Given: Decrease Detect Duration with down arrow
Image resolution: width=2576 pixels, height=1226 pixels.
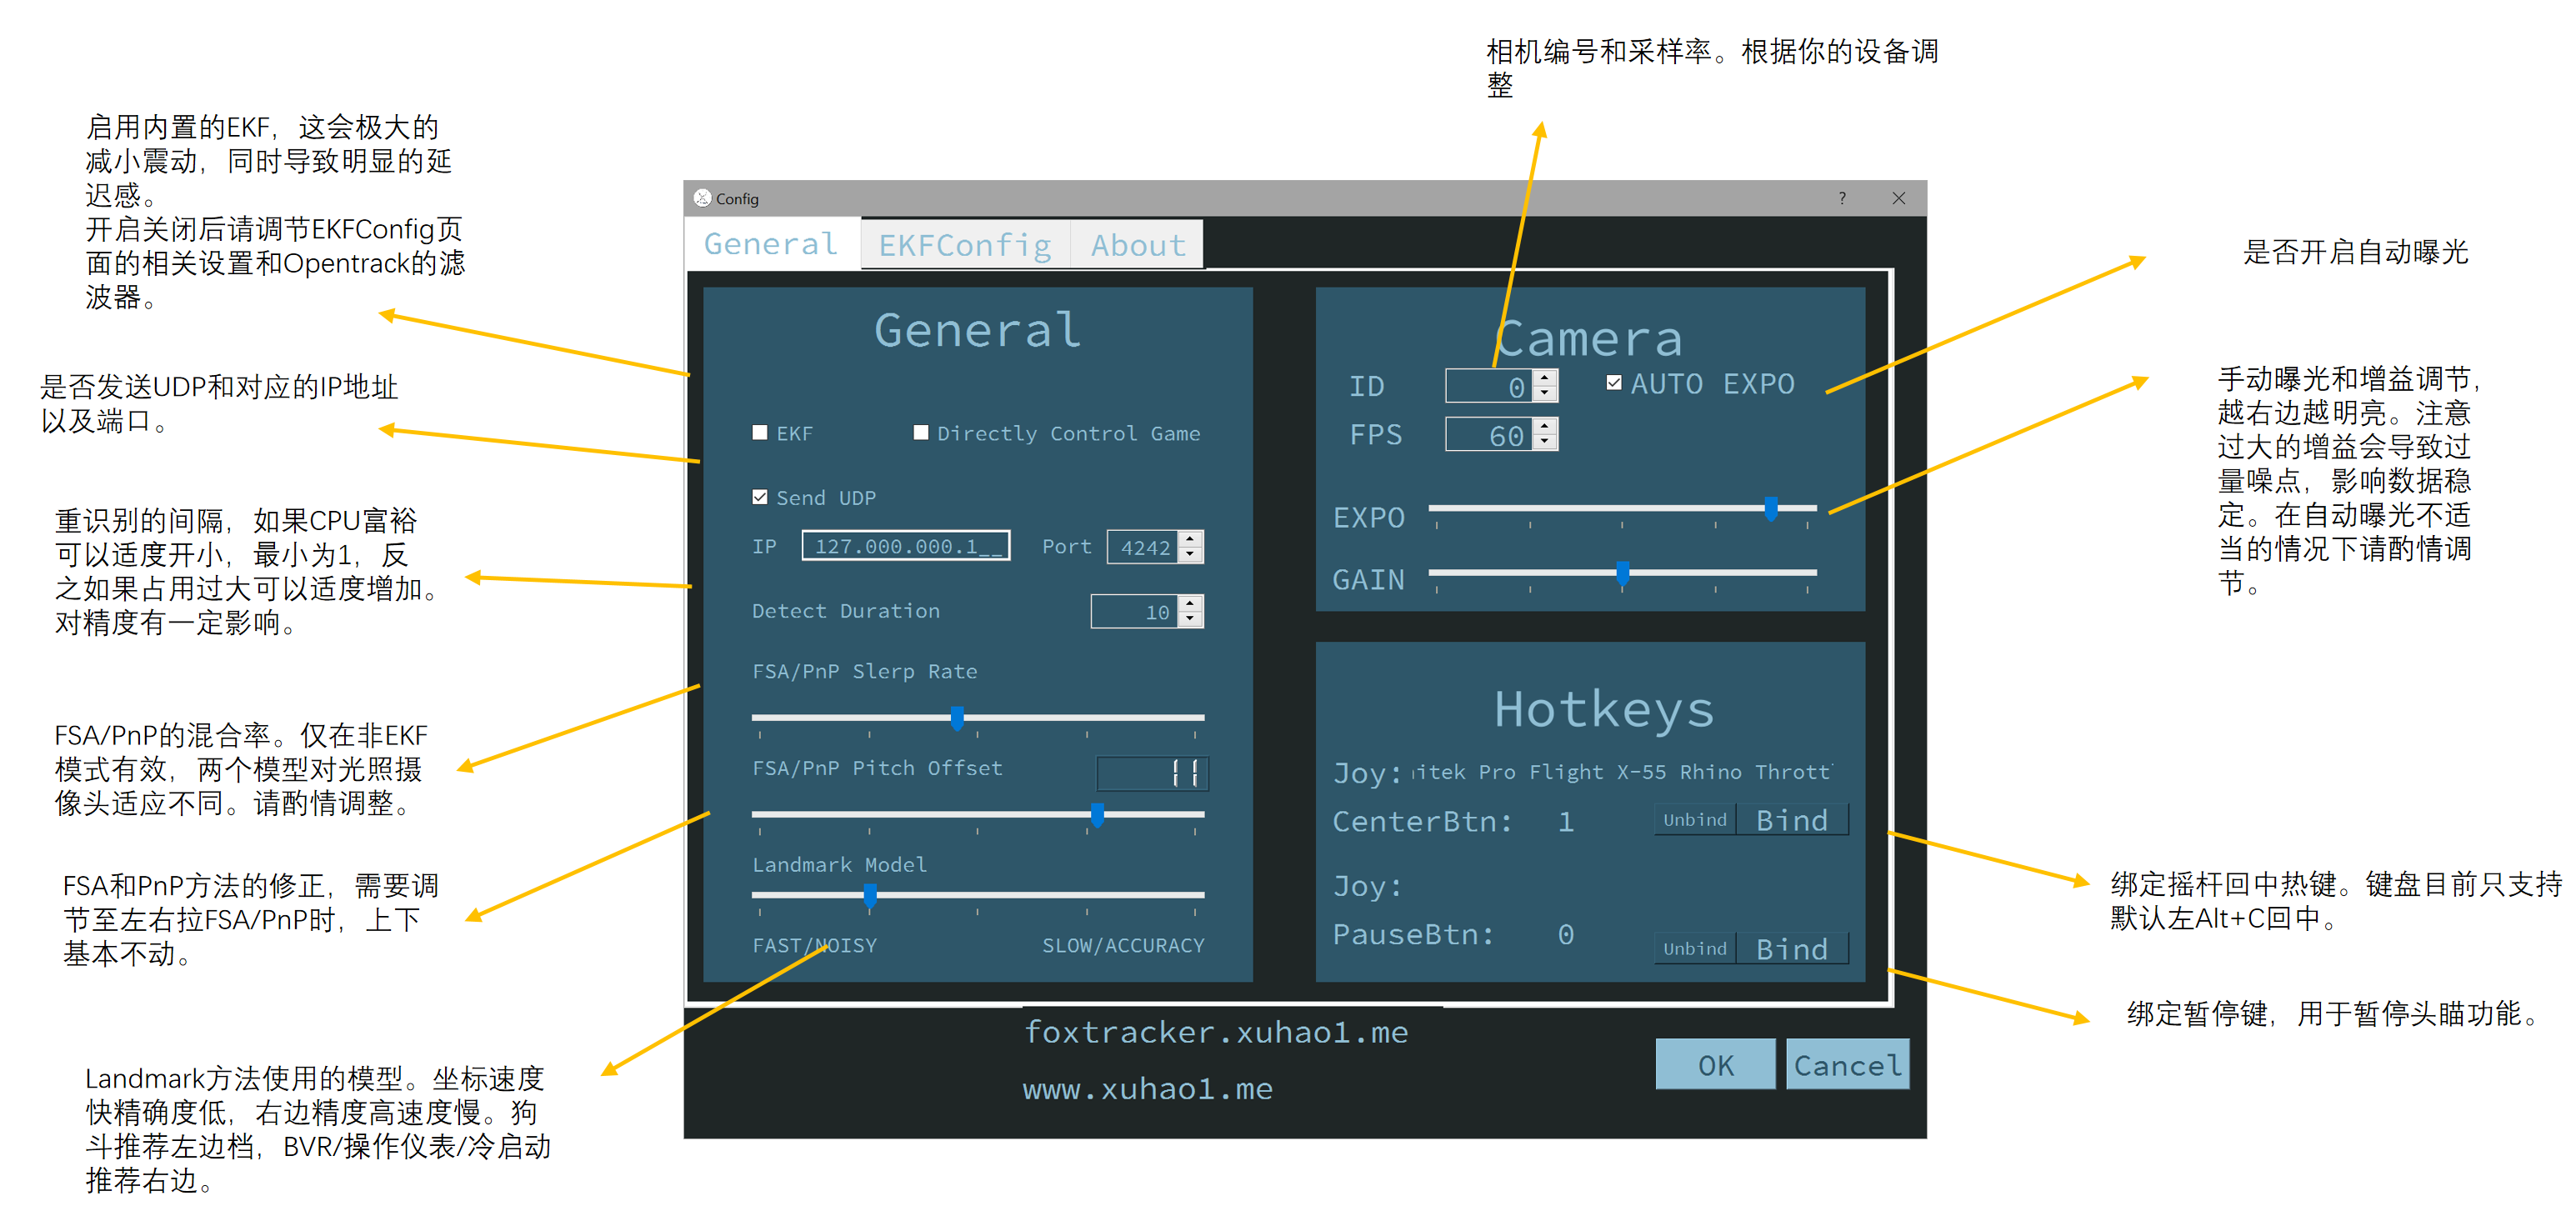Looking at the screenshot, I should [x=1190, y=619].
